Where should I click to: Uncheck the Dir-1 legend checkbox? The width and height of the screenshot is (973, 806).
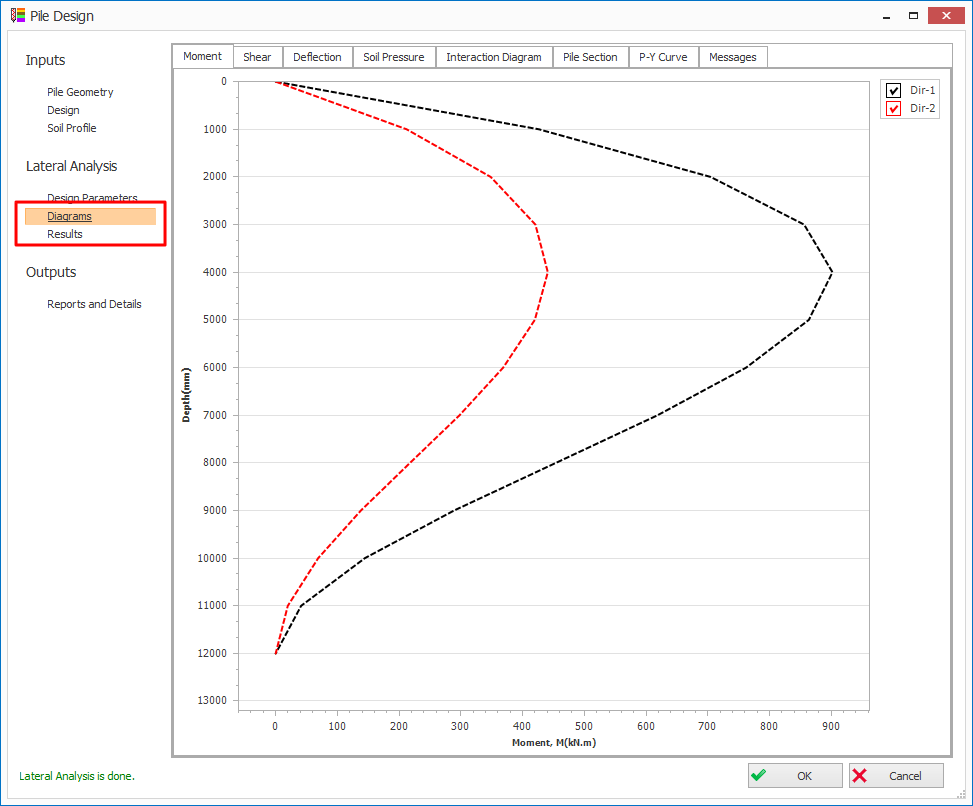(894, 91)
